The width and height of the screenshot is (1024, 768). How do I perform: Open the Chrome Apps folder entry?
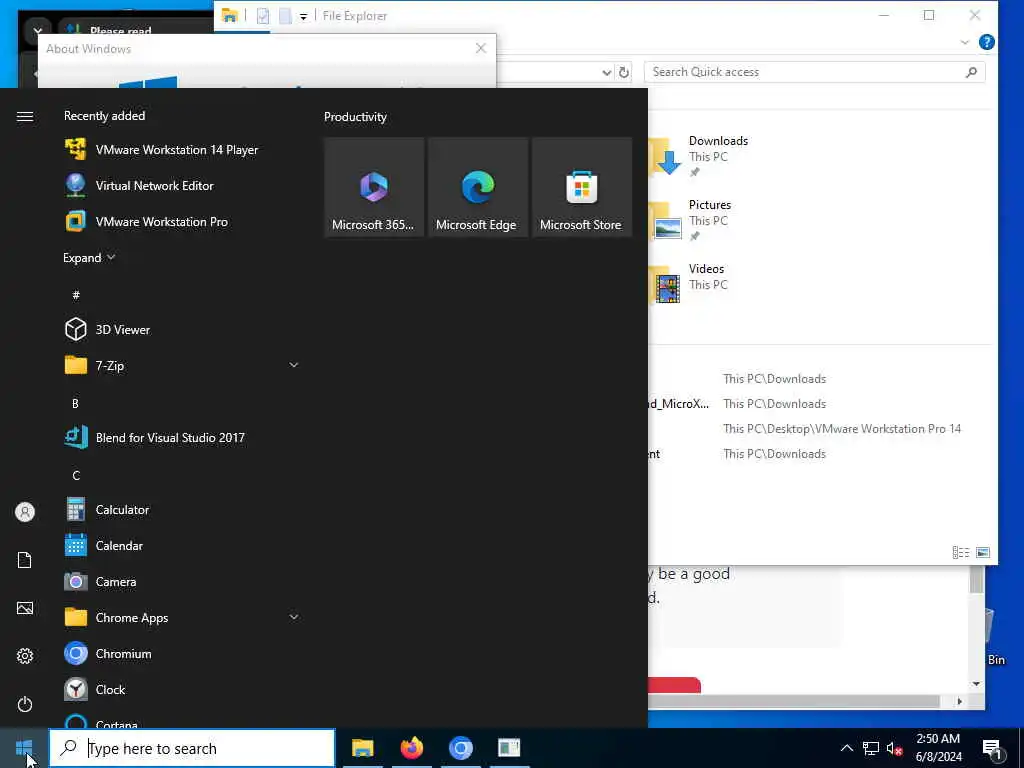click(x=131, y=617)
